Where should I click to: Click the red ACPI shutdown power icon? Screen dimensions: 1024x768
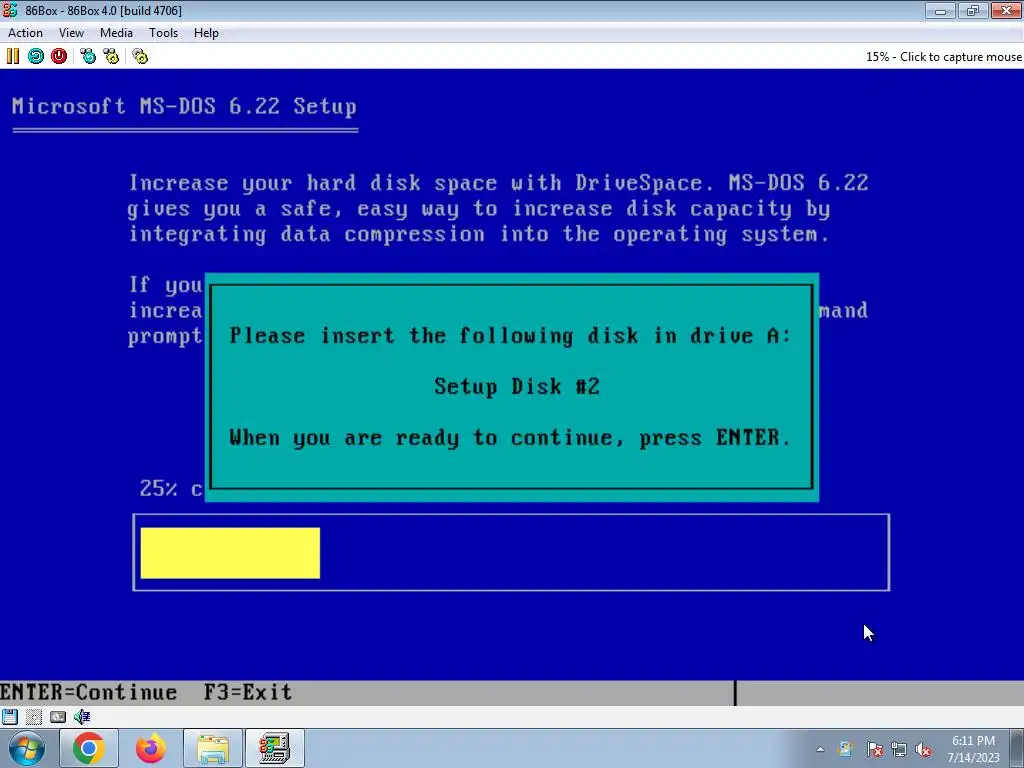(x=59, y=56)
